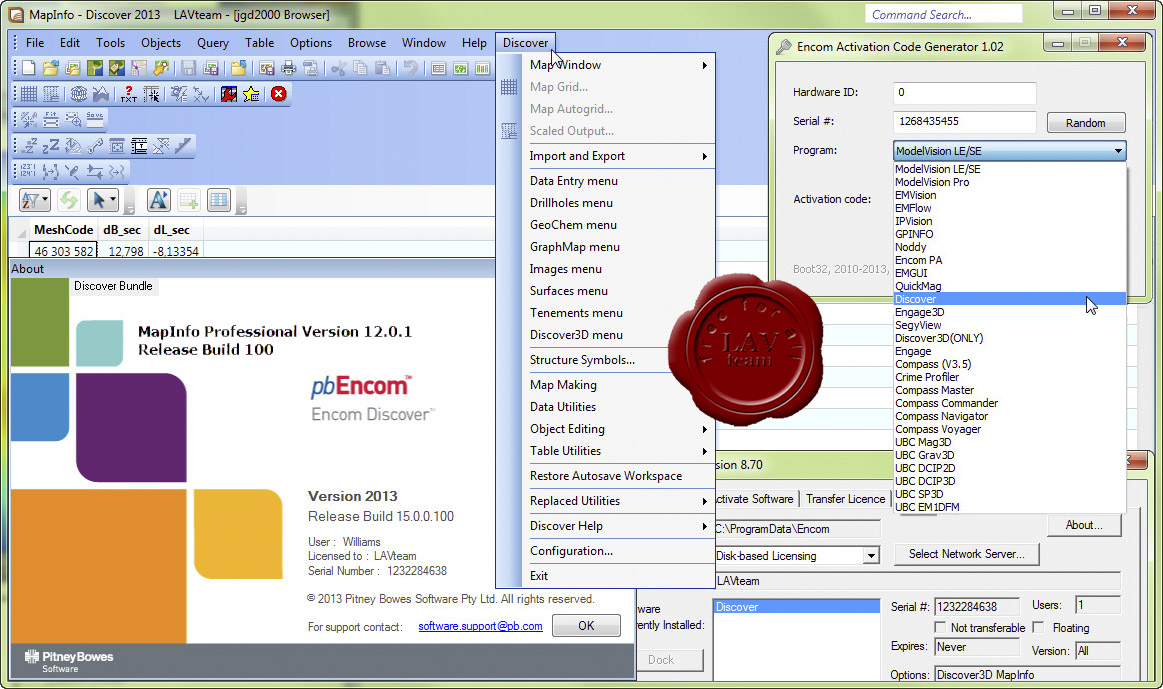Click the small zZ icon at the start of its toolbar
1163x689 pixels.
(30, 145)
